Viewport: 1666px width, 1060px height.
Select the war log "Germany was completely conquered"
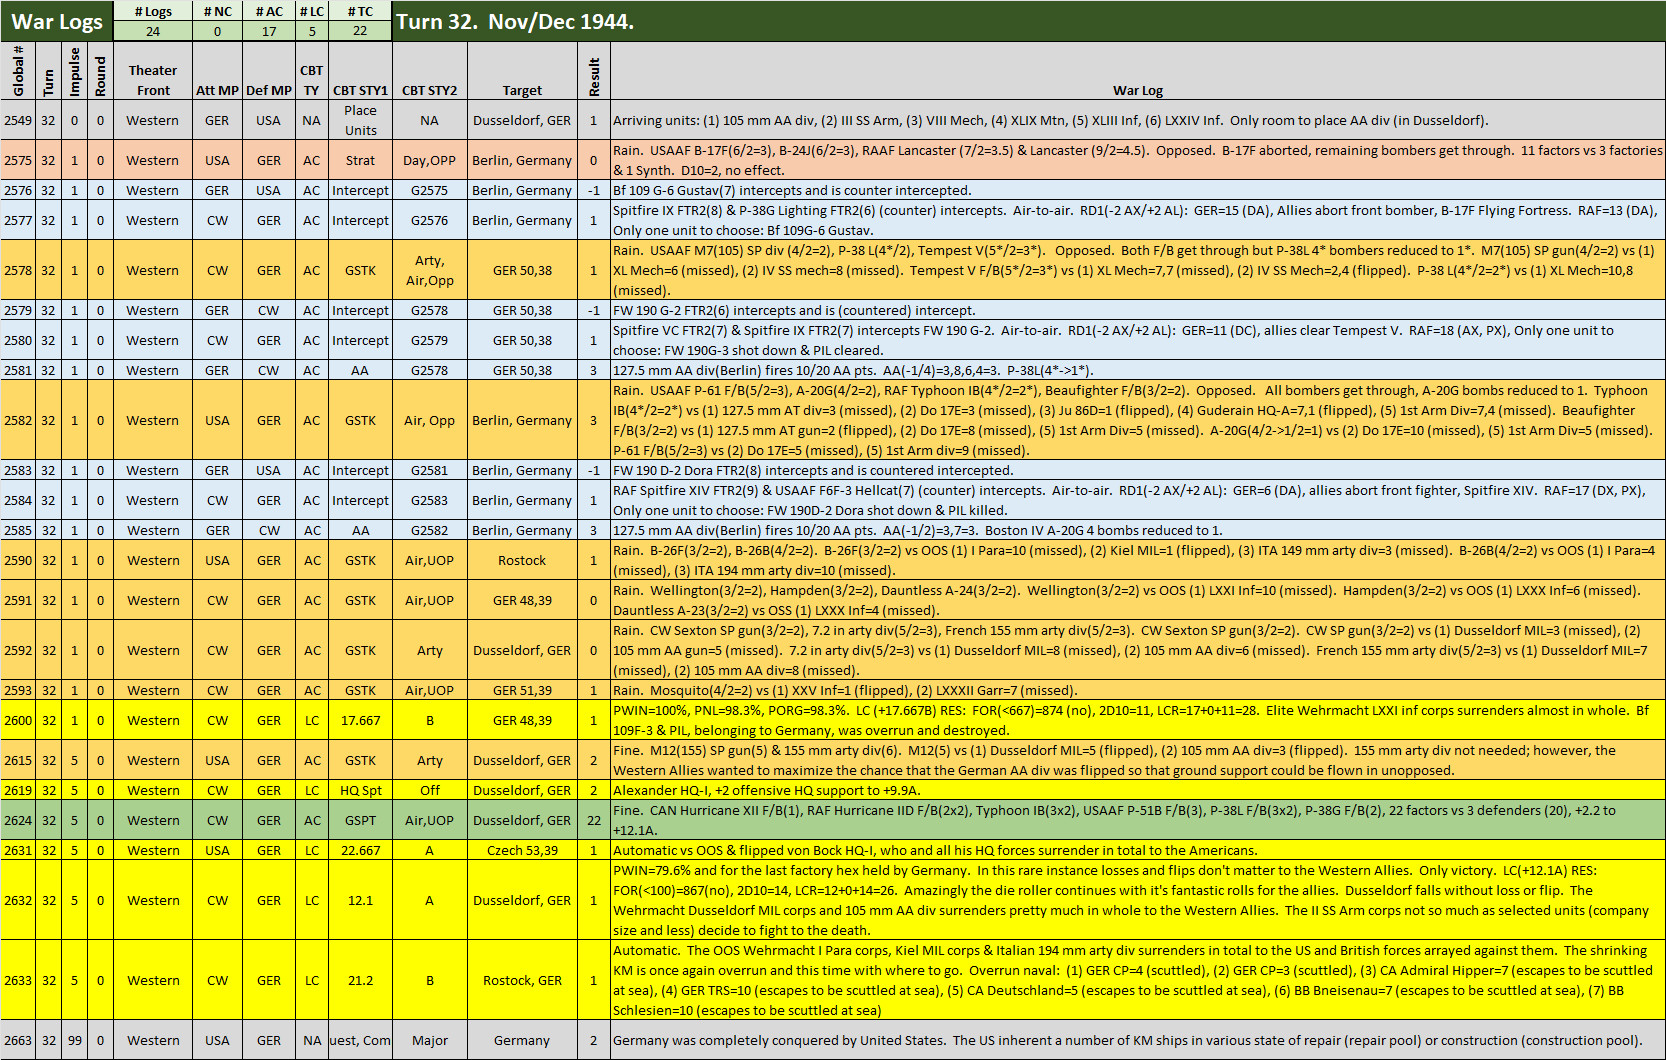[x=1138, y=1040]
